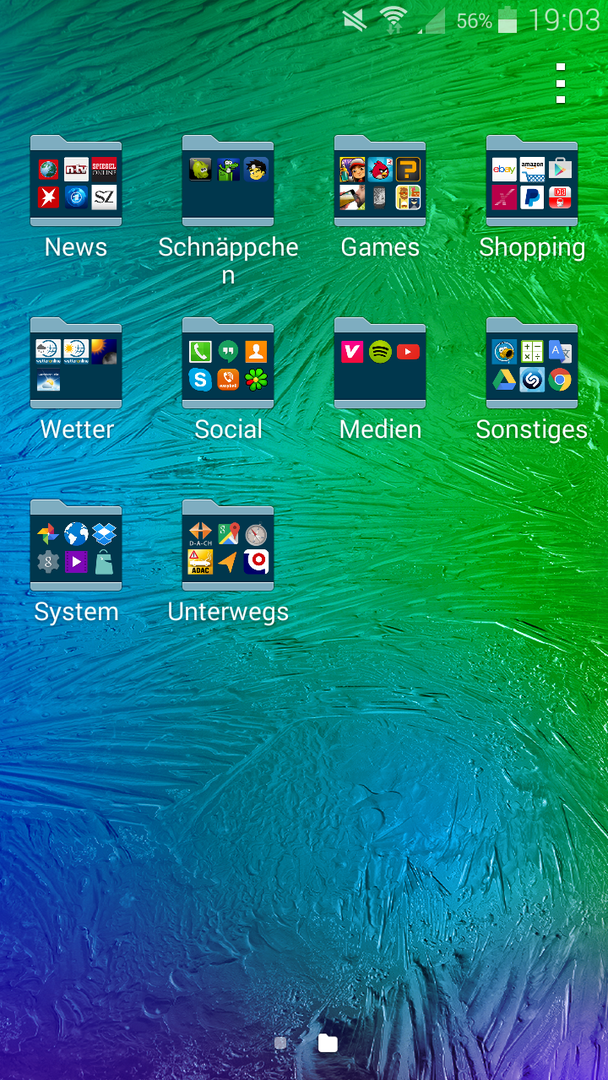This screenshot has width=608, height=1080.
Task: Tap the Angry Birds icon in Games
Action: click(380, 169)
